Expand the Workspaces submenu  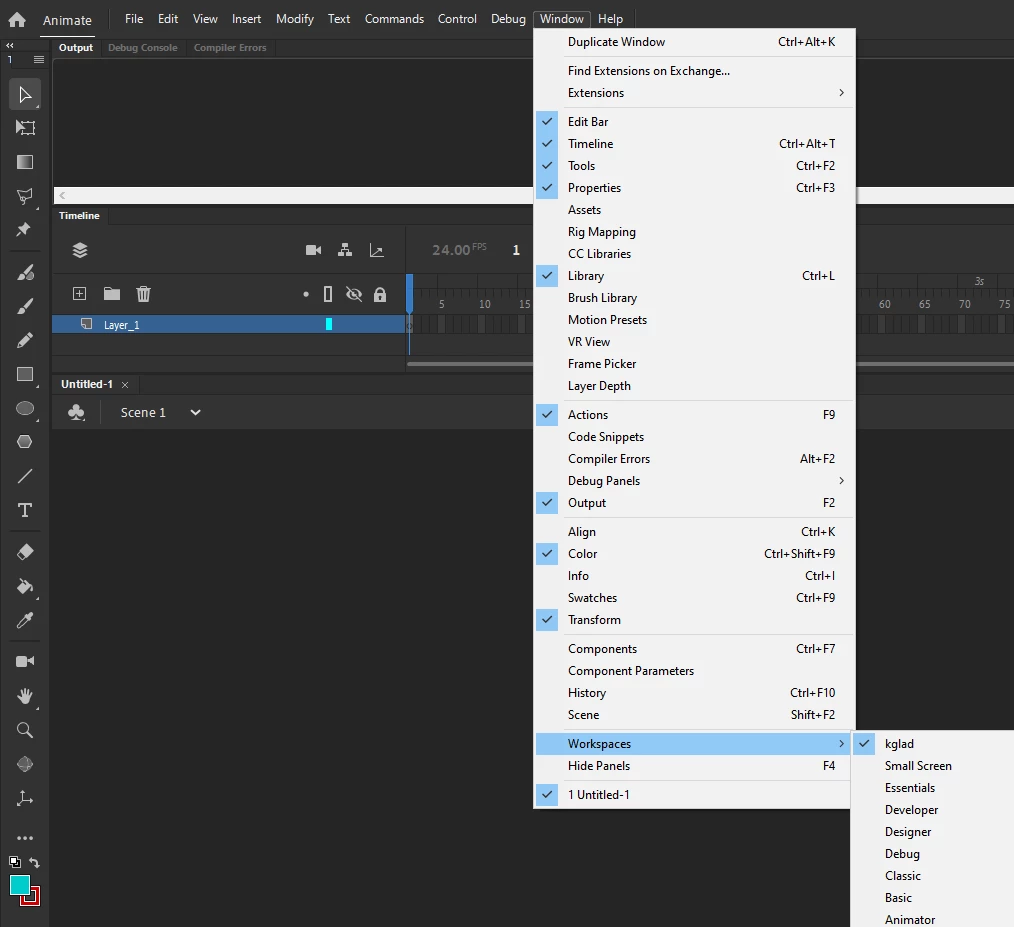[693, 744]
